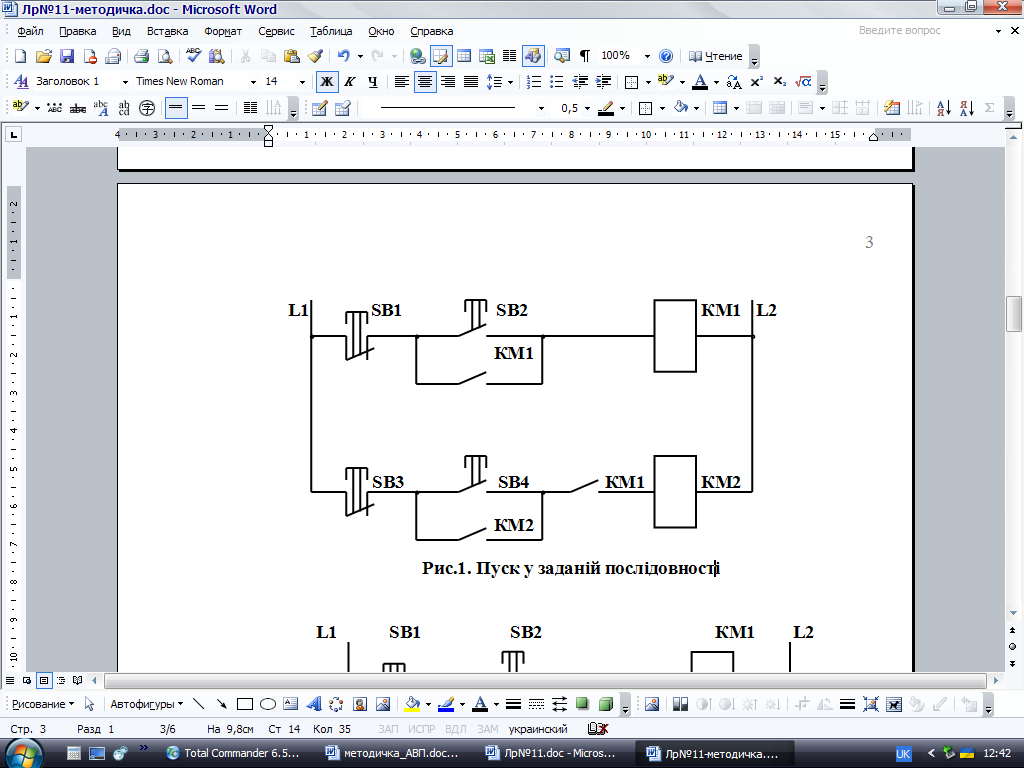This screenshot has width=1024, height=768.
Task: Center the paragraph text
Action: point(425,82)
